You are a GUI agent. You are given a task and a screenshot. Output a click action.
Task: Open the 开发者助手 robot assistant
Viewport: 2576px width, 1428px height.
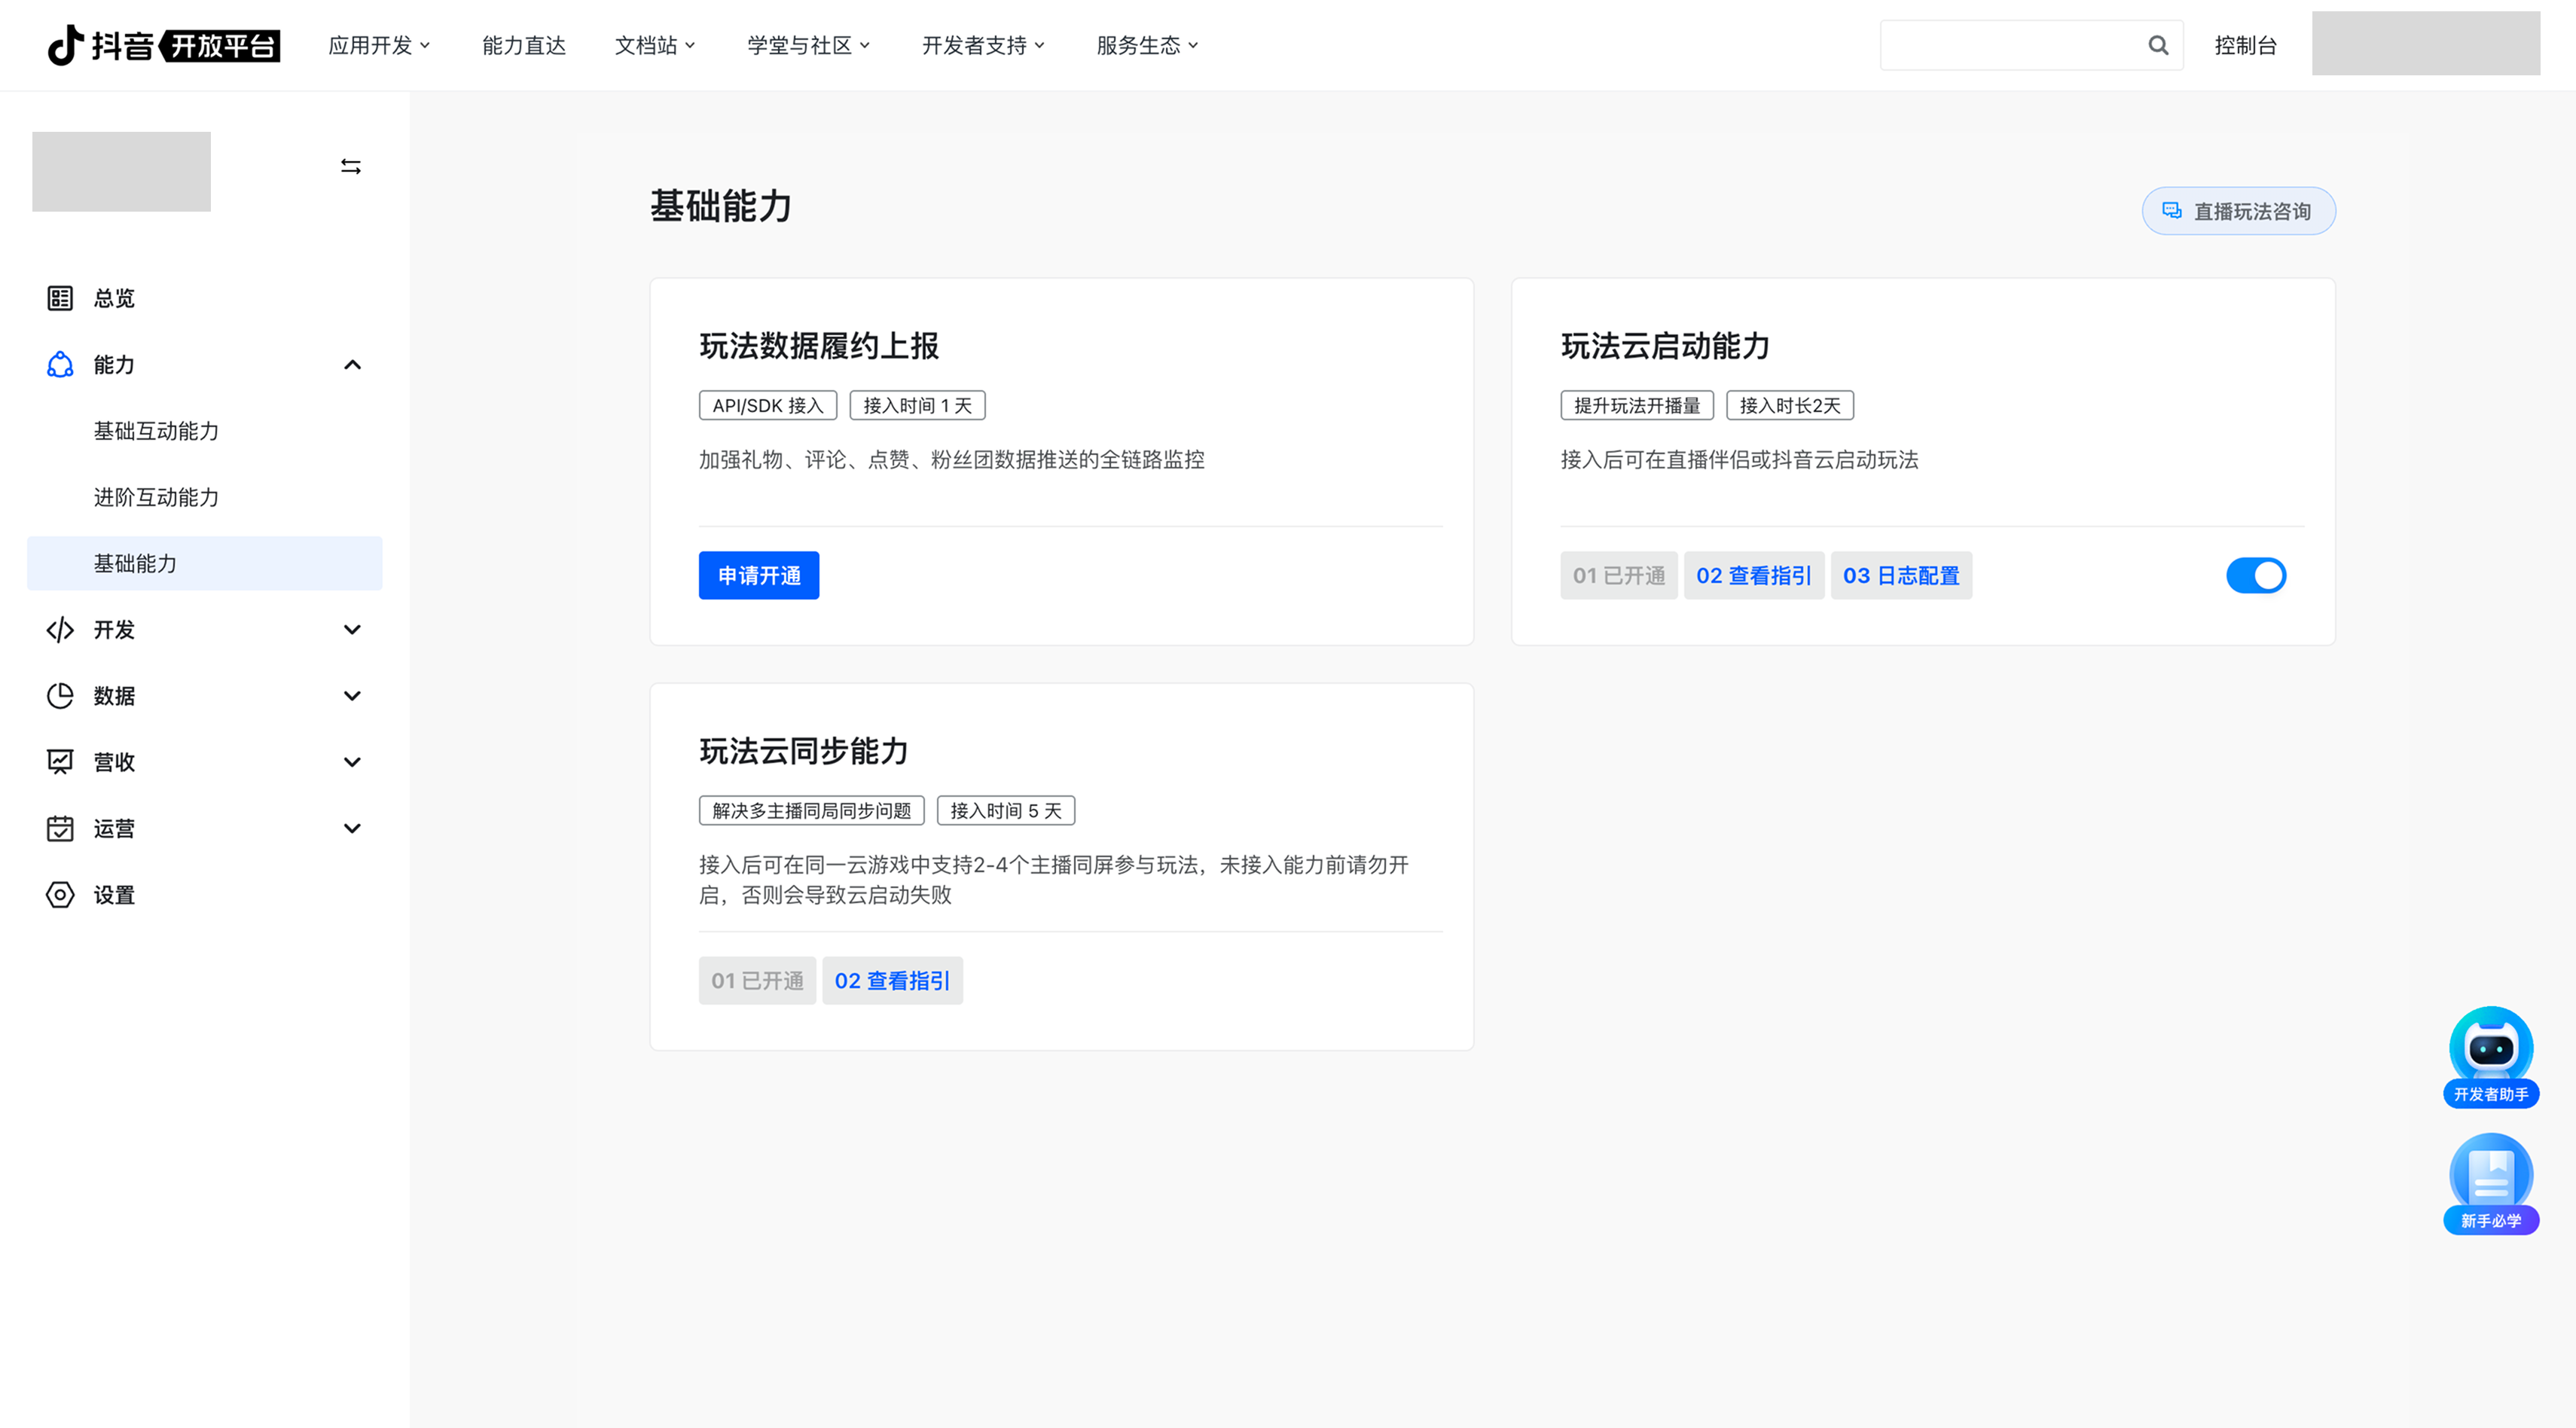2491,1056
